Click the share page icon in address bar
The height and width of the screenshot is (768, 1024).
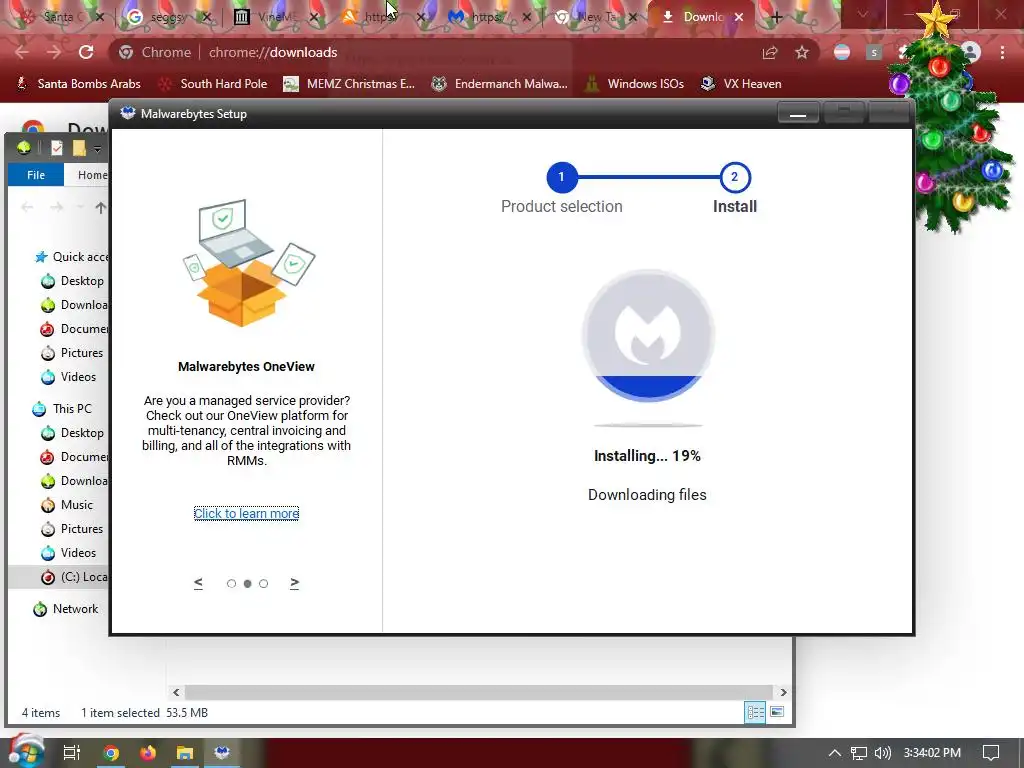pos(770,52)
